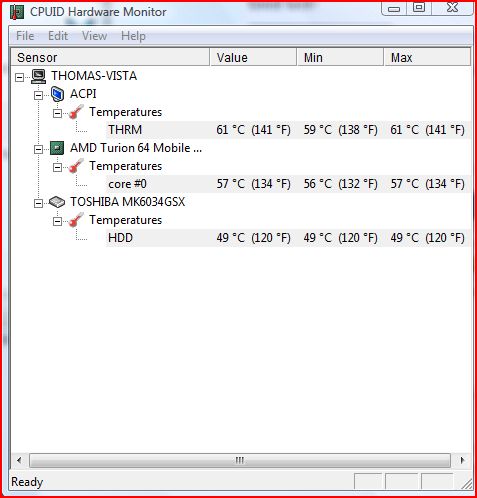Select the AMD Turion 64 Mobile label

pos(136,148)
